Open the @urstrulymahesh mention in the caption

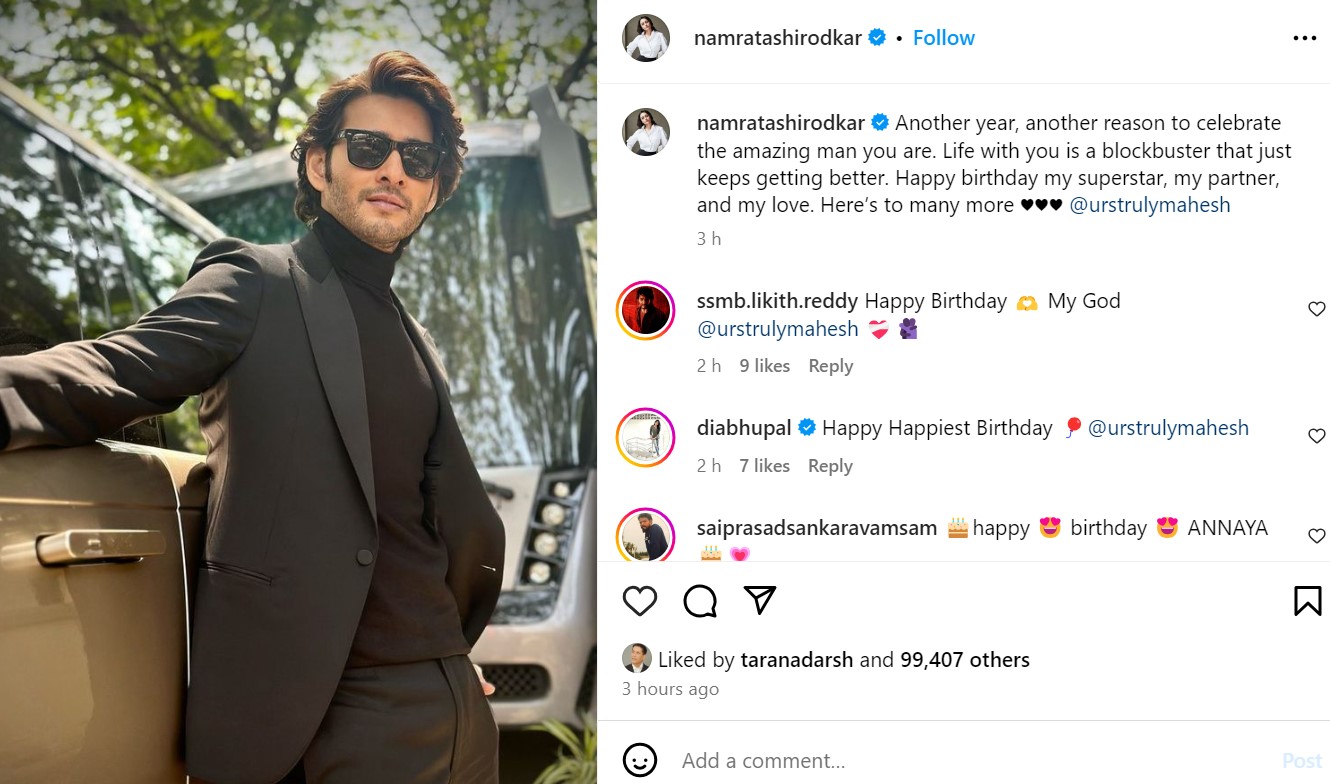pos(1149,205)
